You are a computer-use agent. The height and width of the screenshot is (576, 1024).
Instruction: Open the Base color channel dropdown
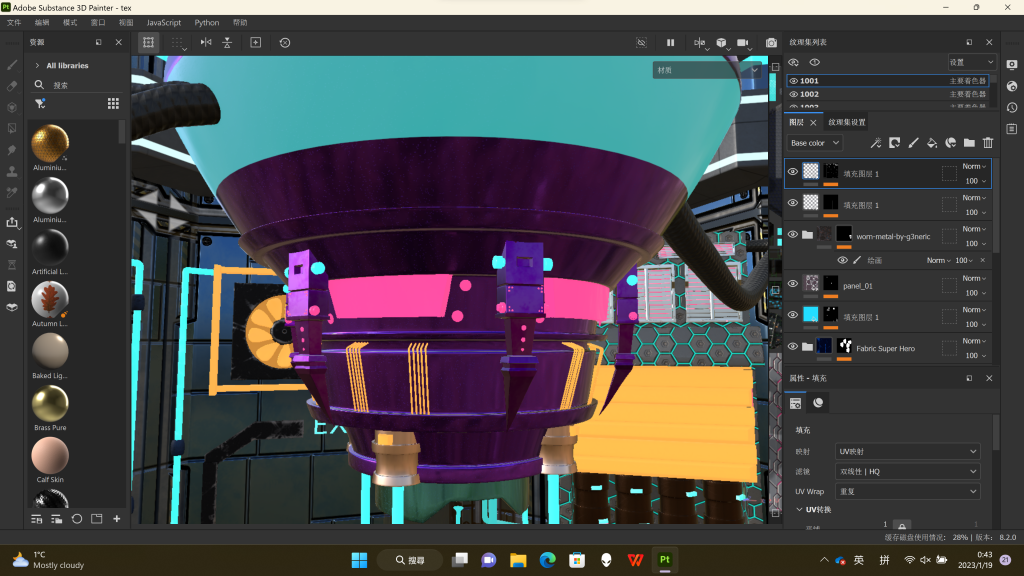(814, 143)
